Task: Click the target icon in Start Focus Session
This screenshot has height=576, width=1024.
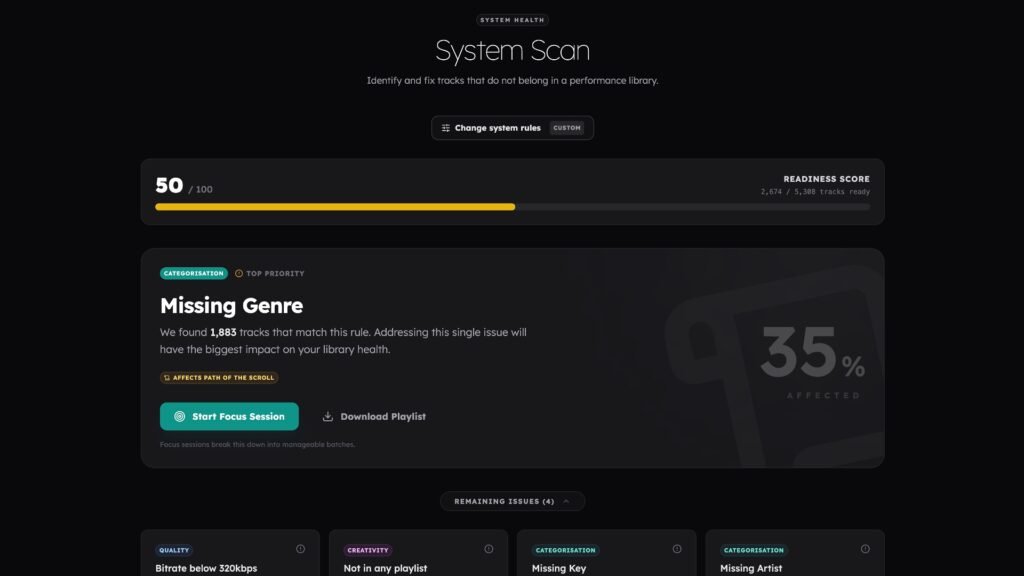Action: click(x=180, y=417)
